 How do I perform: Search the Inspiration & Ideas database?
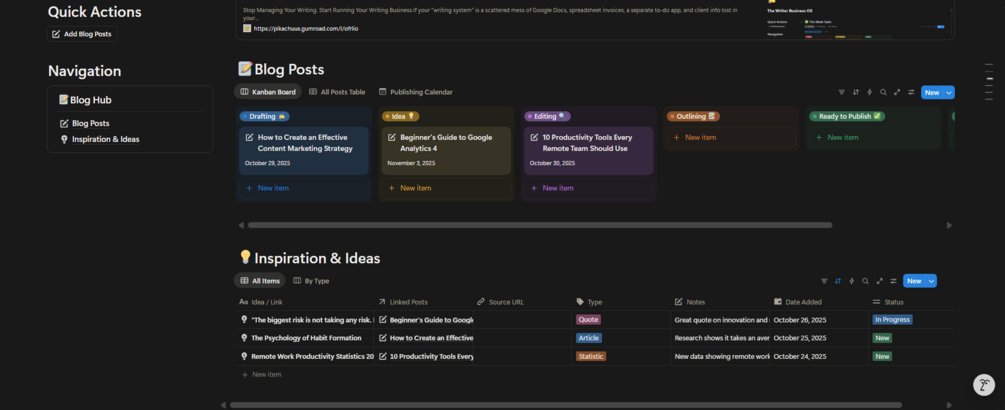coord(865,281)
